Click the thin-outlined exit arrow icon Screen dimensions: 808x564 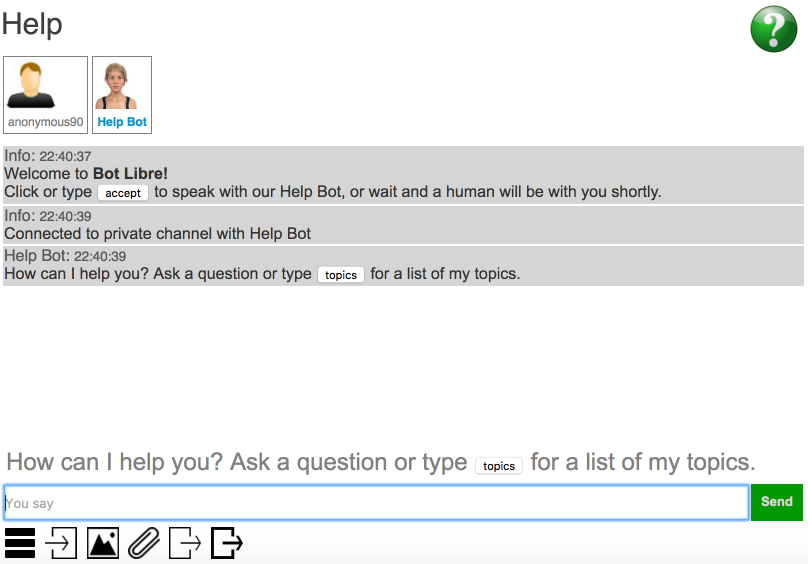tap(185, 543)
